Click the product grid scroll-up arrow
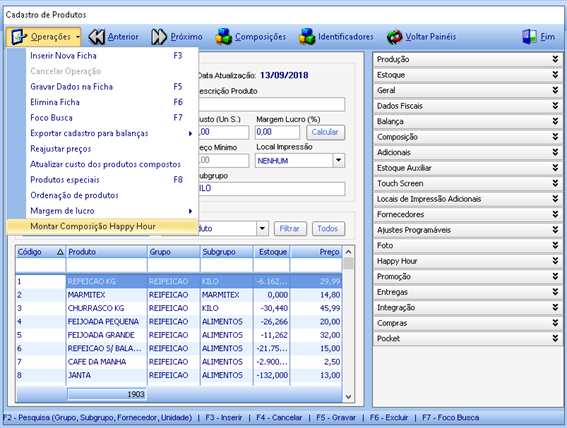567x428 pixels. [348, 252]
